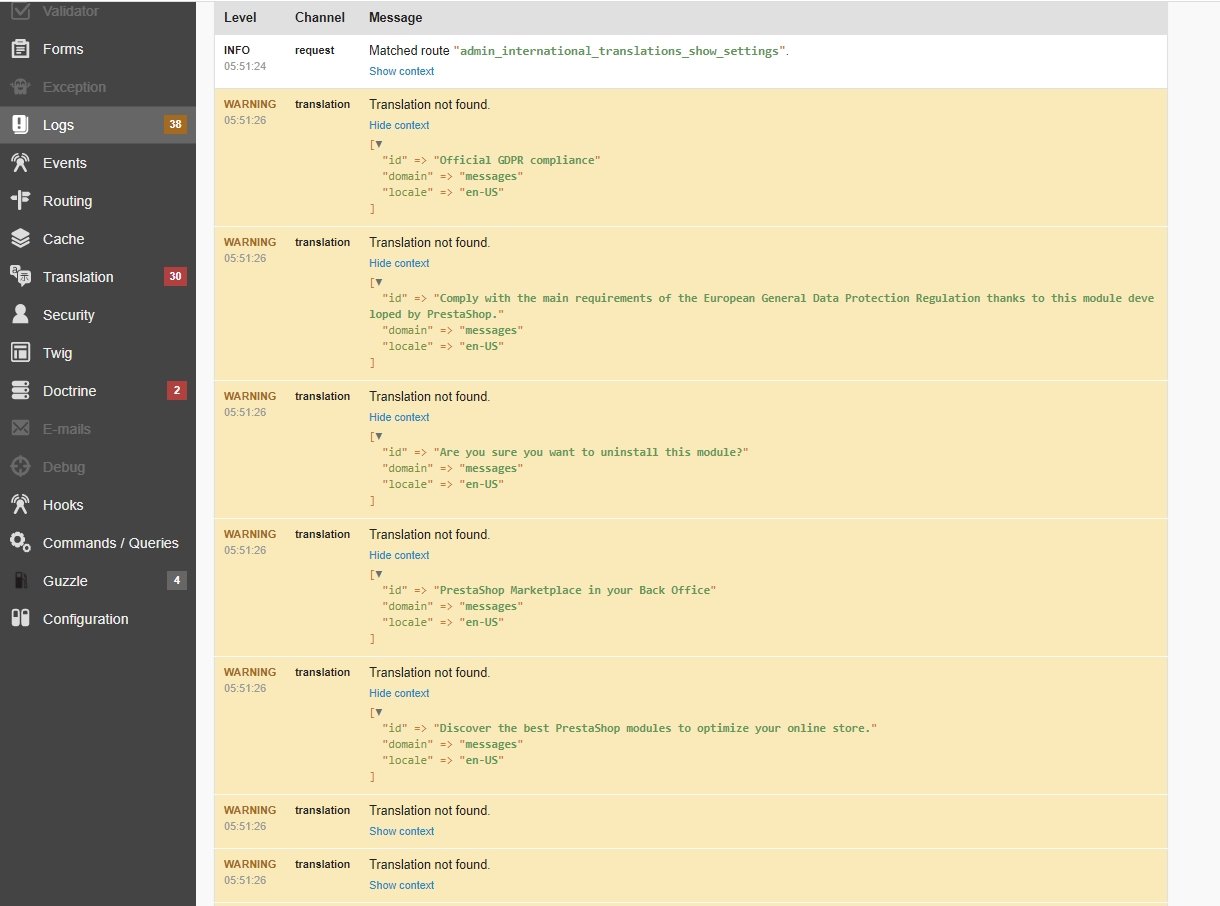1220x906 pixels.
Task: Click the 05:51:24 timestamp
Action: pyautogui.click(x=243, y=66)
